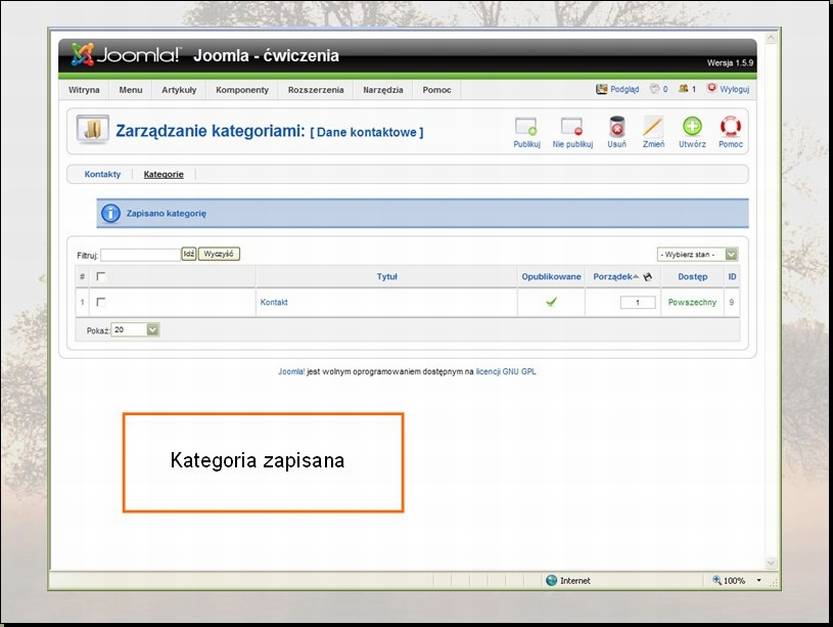This screenshot has height=627, width=833.
Task: Open the Kontakt category link
Action: coord(274,302)
